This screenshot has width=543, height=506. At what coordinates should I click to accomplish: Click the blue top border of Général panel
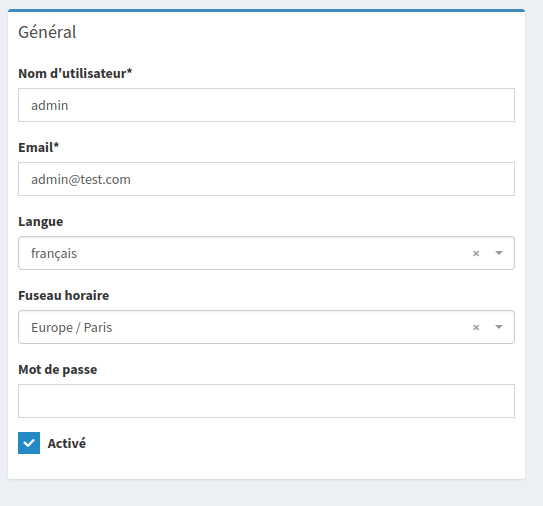coord(266,10)
